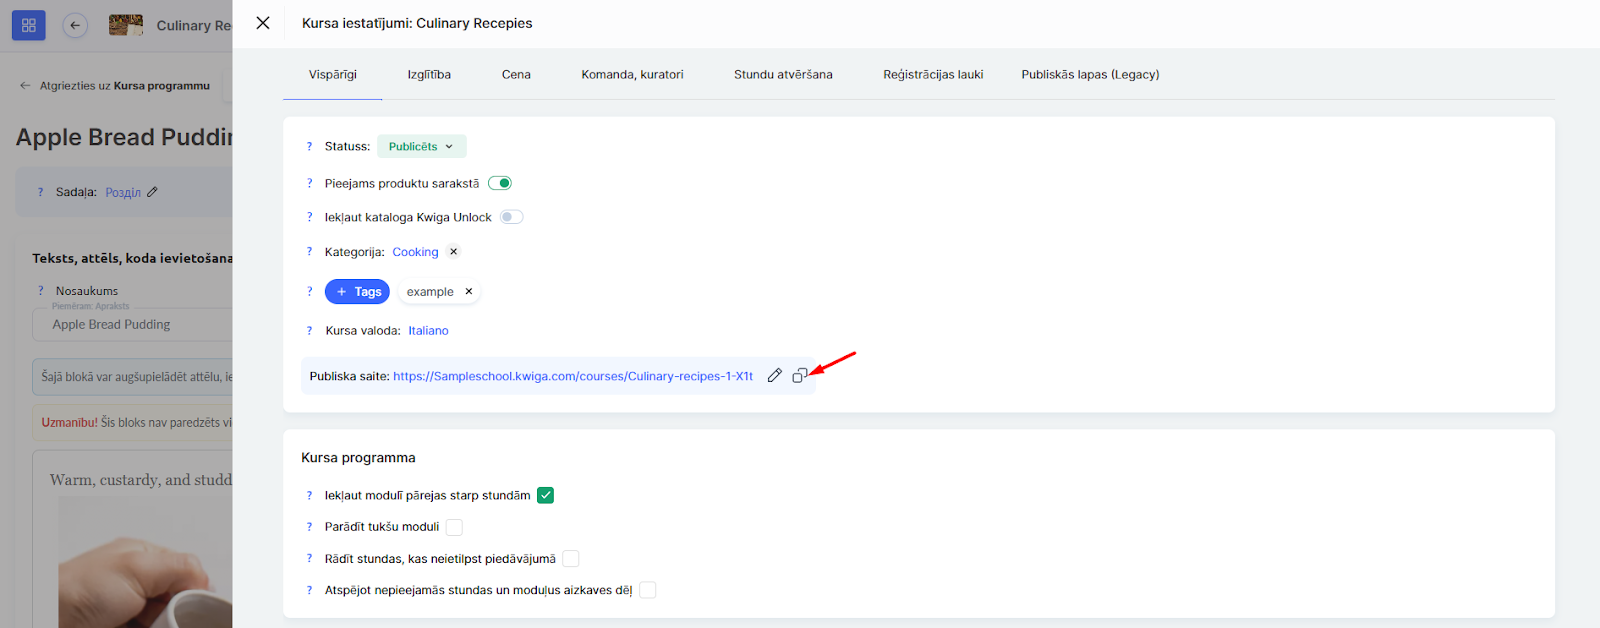This screenshot has height=628, width=1600.
Task: Open the Komanda, kuratori tab
Action: pos(632,75)
